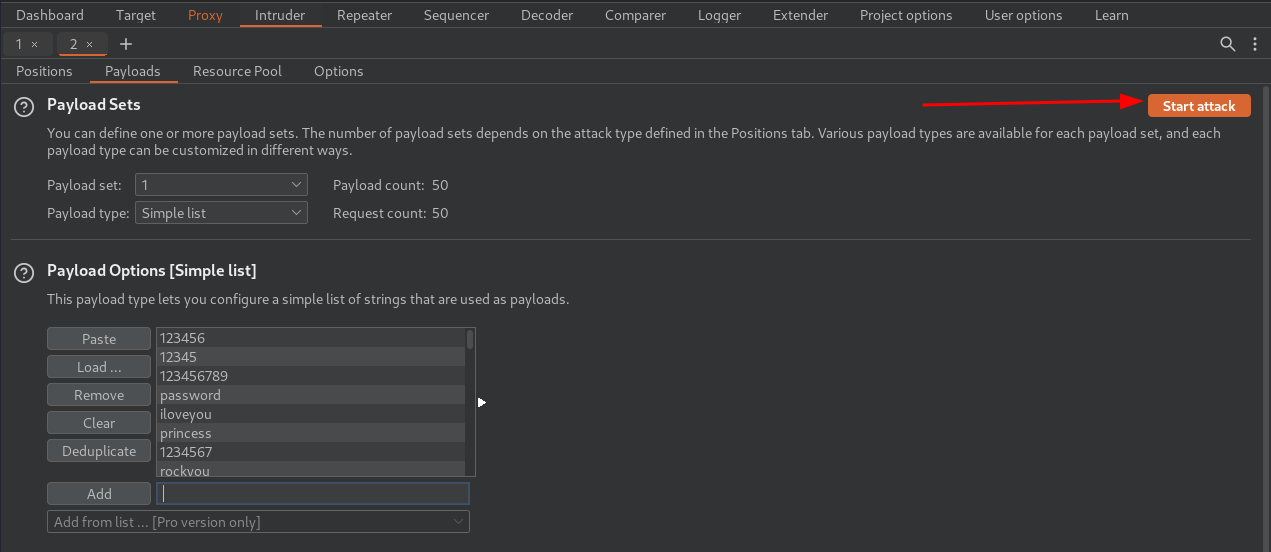Click the Clear button
1271x552 pixels.
pos(99,423)
